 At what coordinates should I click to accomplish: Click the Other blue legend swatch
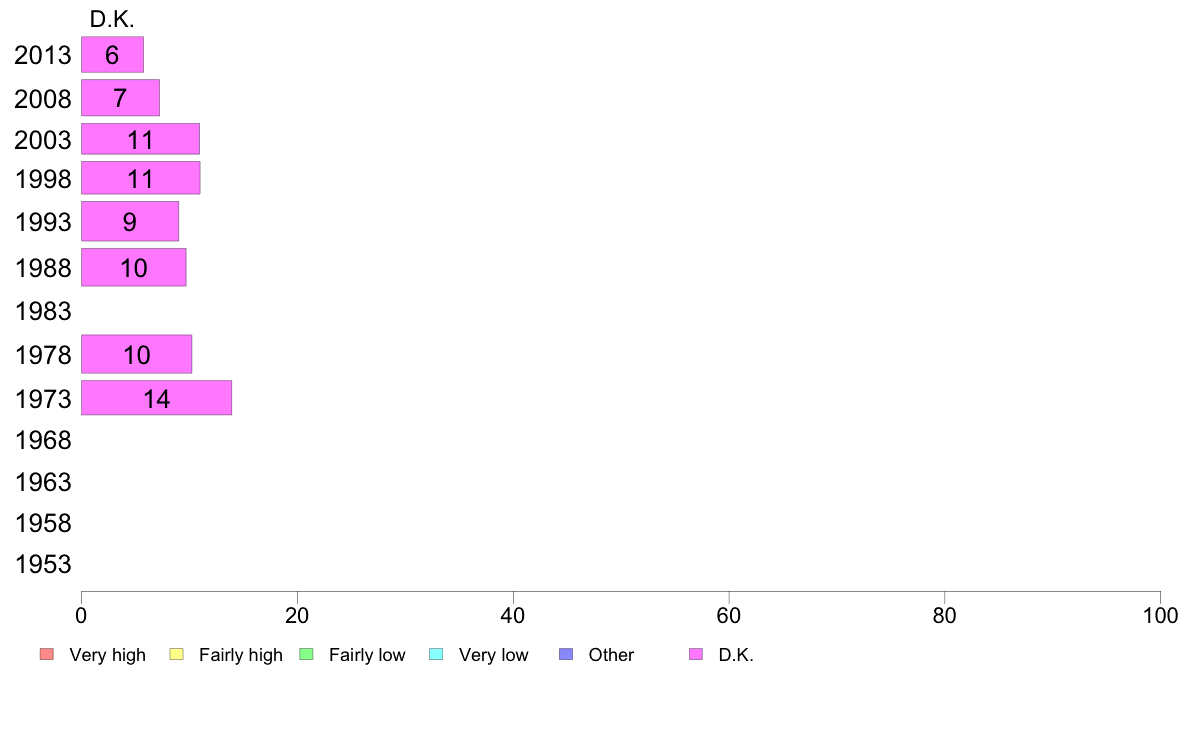pyautogui.click(x=566, y=654)
